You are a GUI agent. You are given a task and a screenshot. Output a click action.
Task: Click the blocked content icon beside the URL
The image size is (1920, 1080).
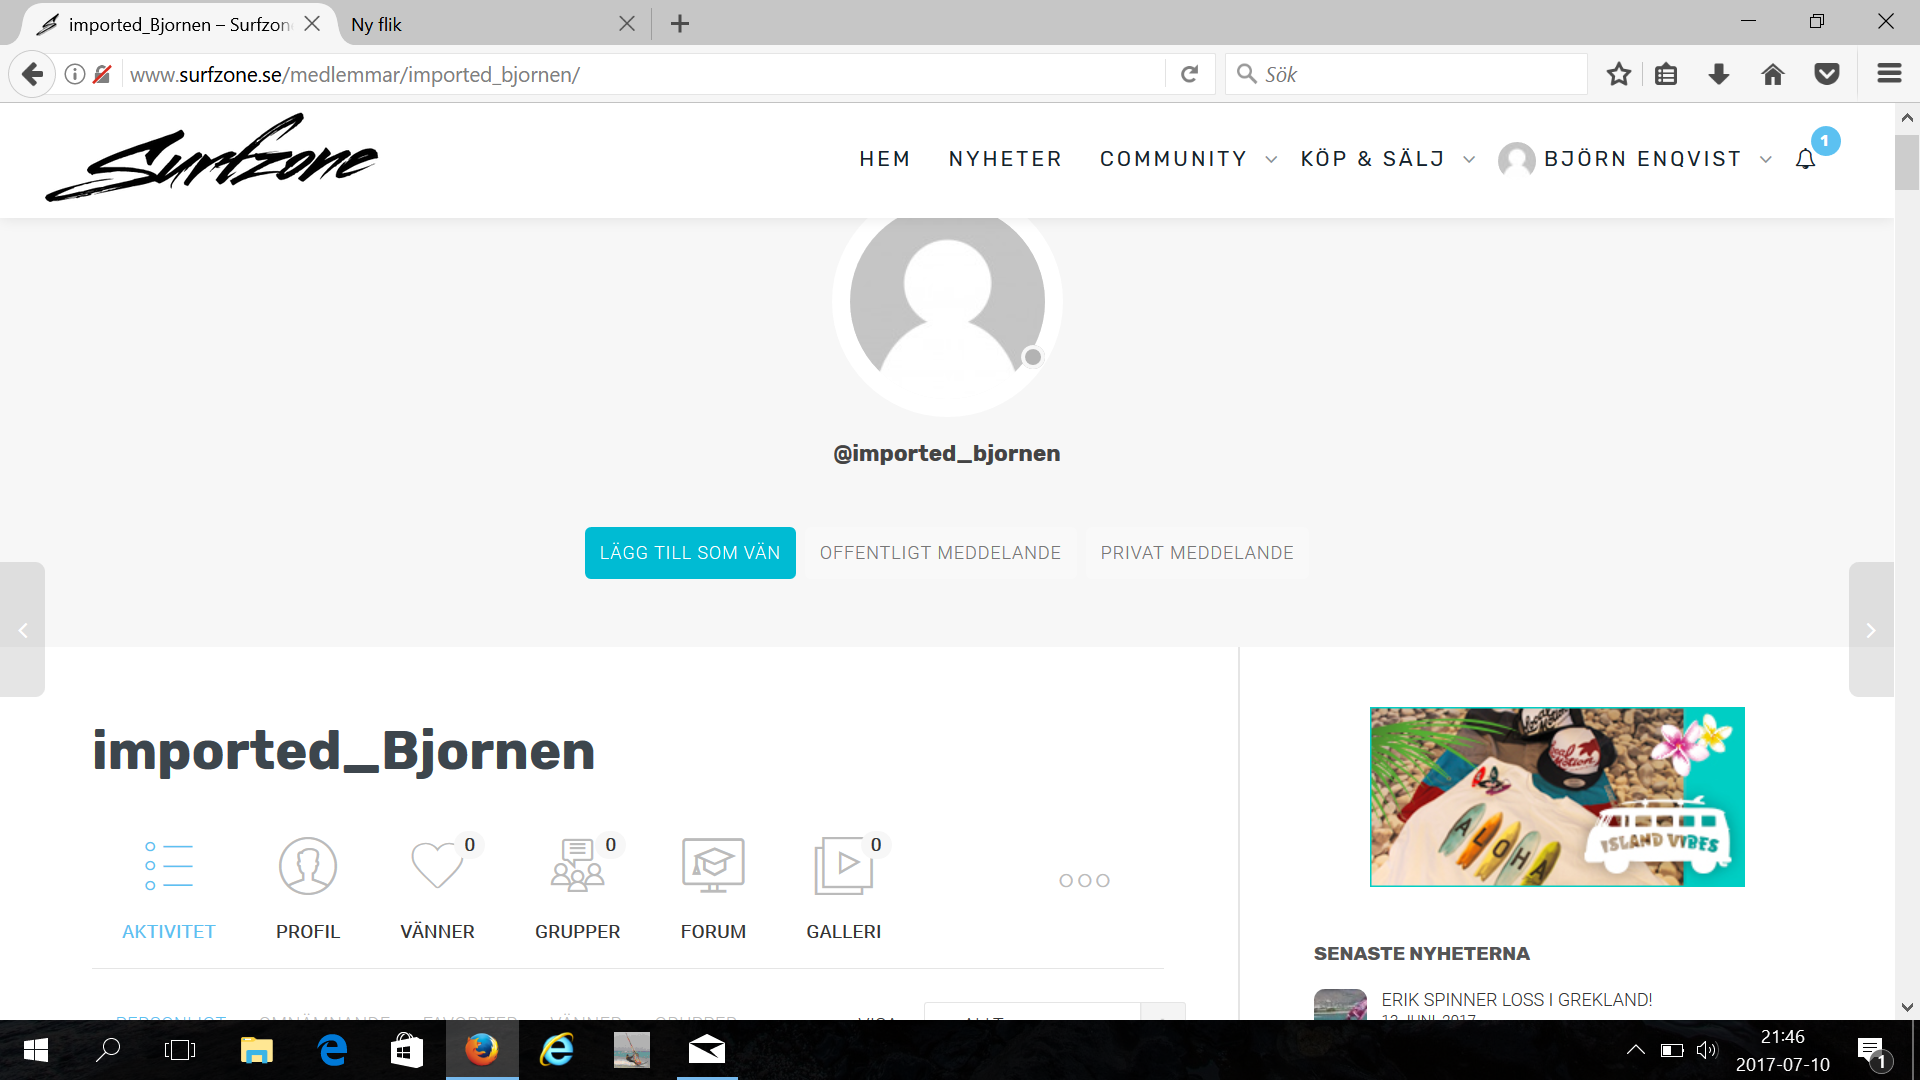click(x=102, y=74)
